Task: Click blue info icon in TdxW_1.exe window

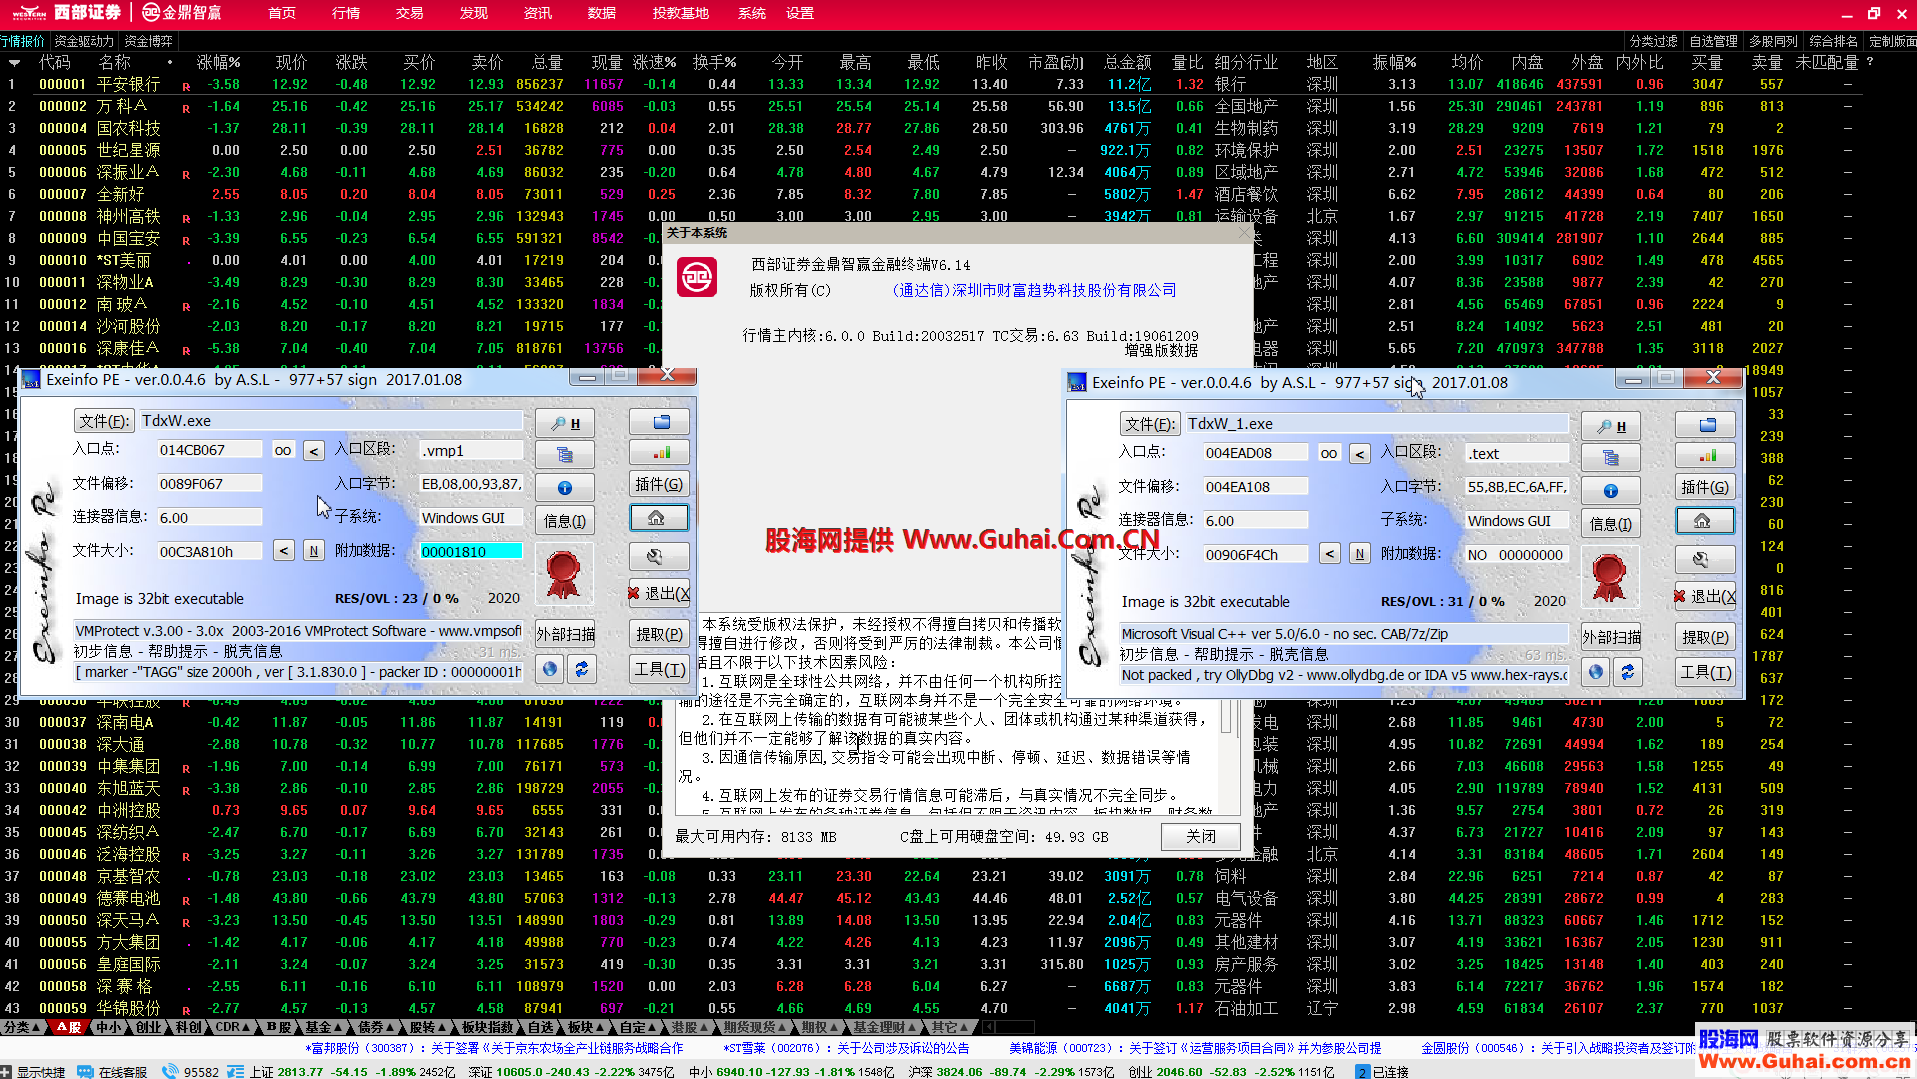Action: click(x=1611, y=491)
